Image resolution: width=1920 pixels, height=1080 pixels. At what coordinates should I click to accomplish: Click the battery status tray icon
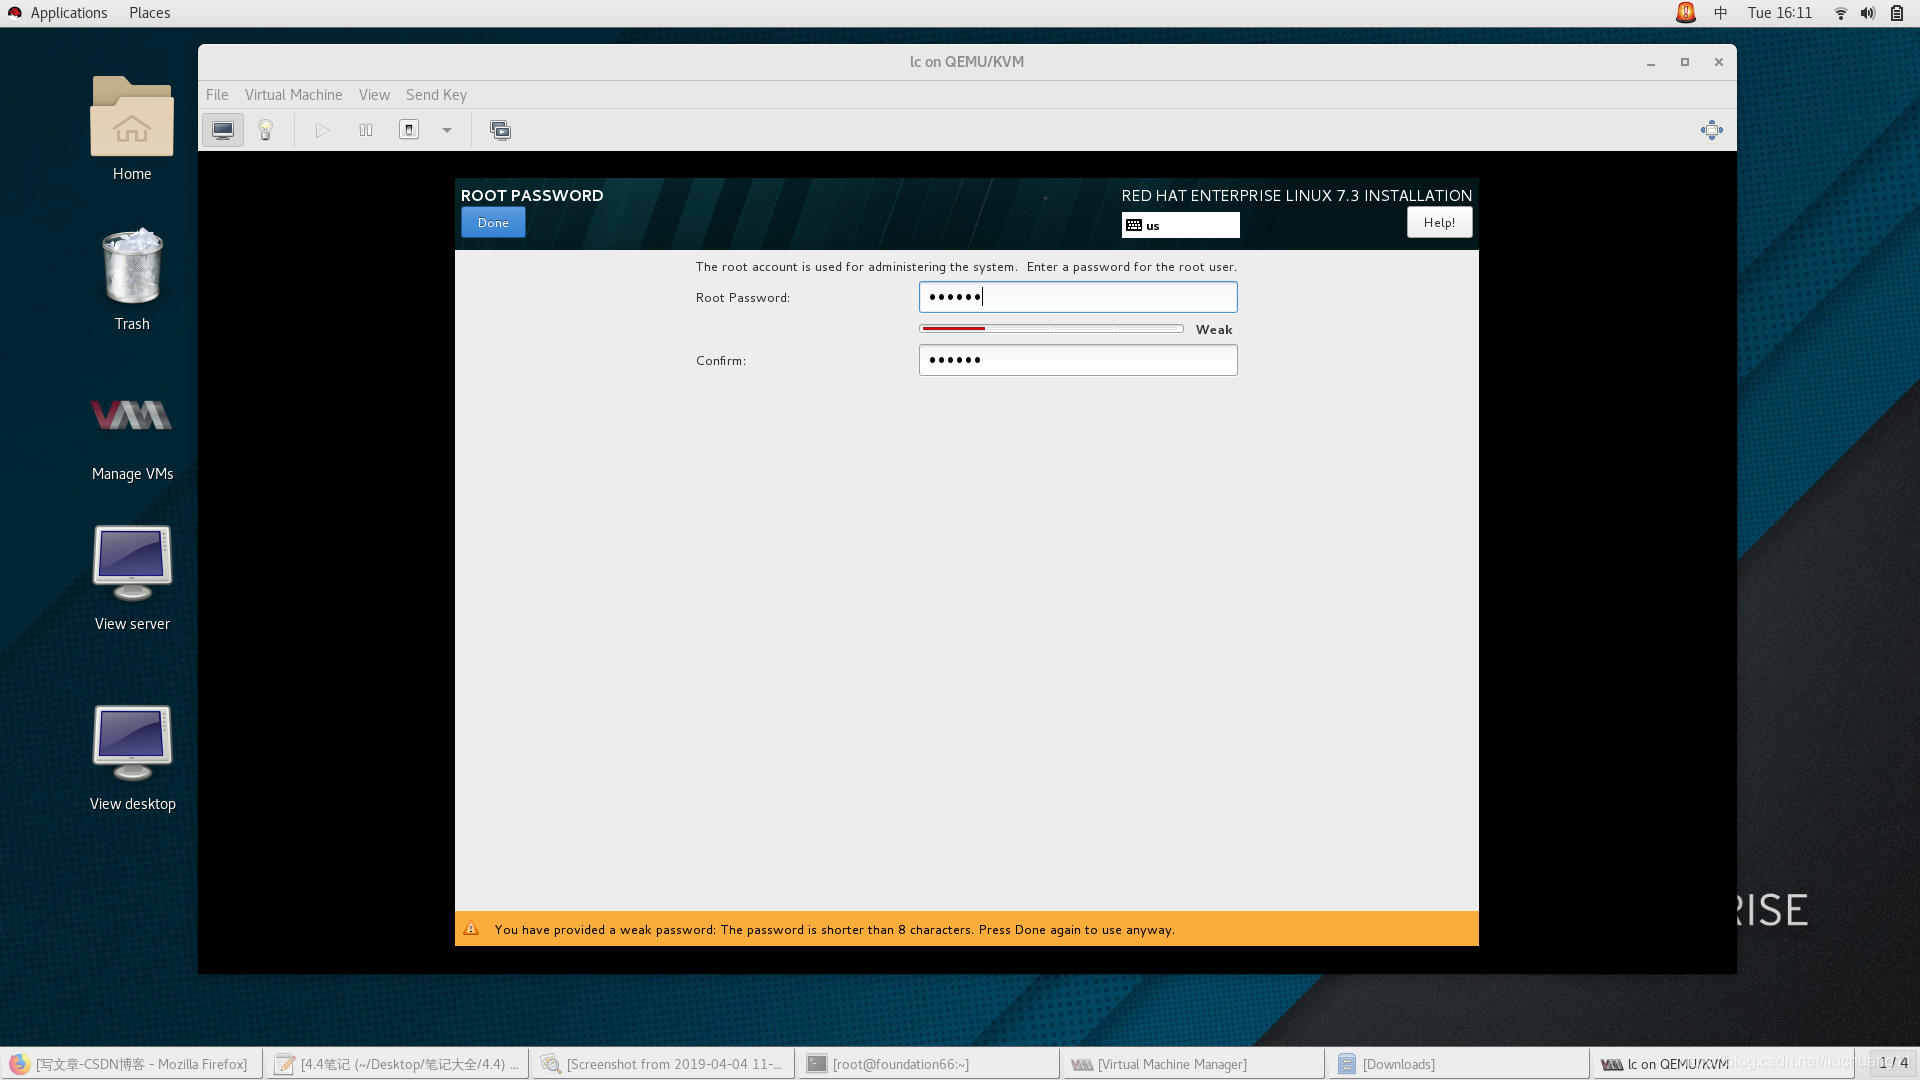[1897, 13]
